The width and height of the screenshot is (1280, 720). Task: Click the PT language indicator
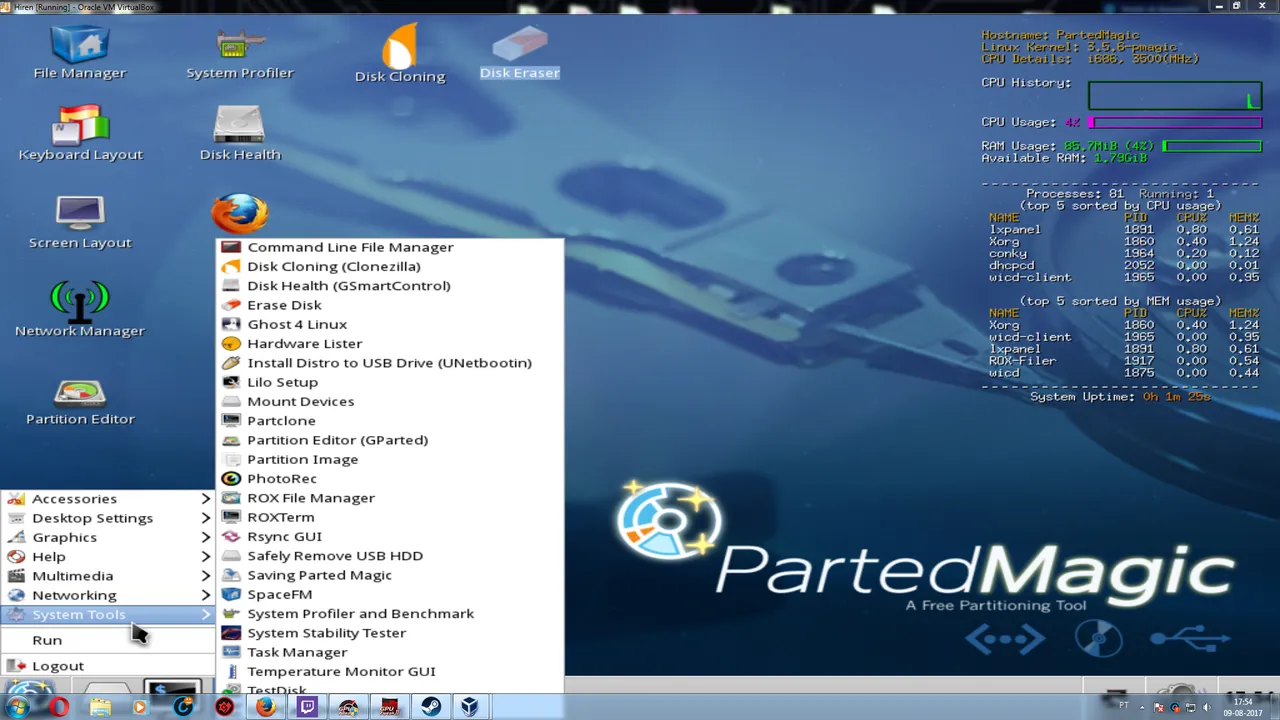coord(1124,706)
